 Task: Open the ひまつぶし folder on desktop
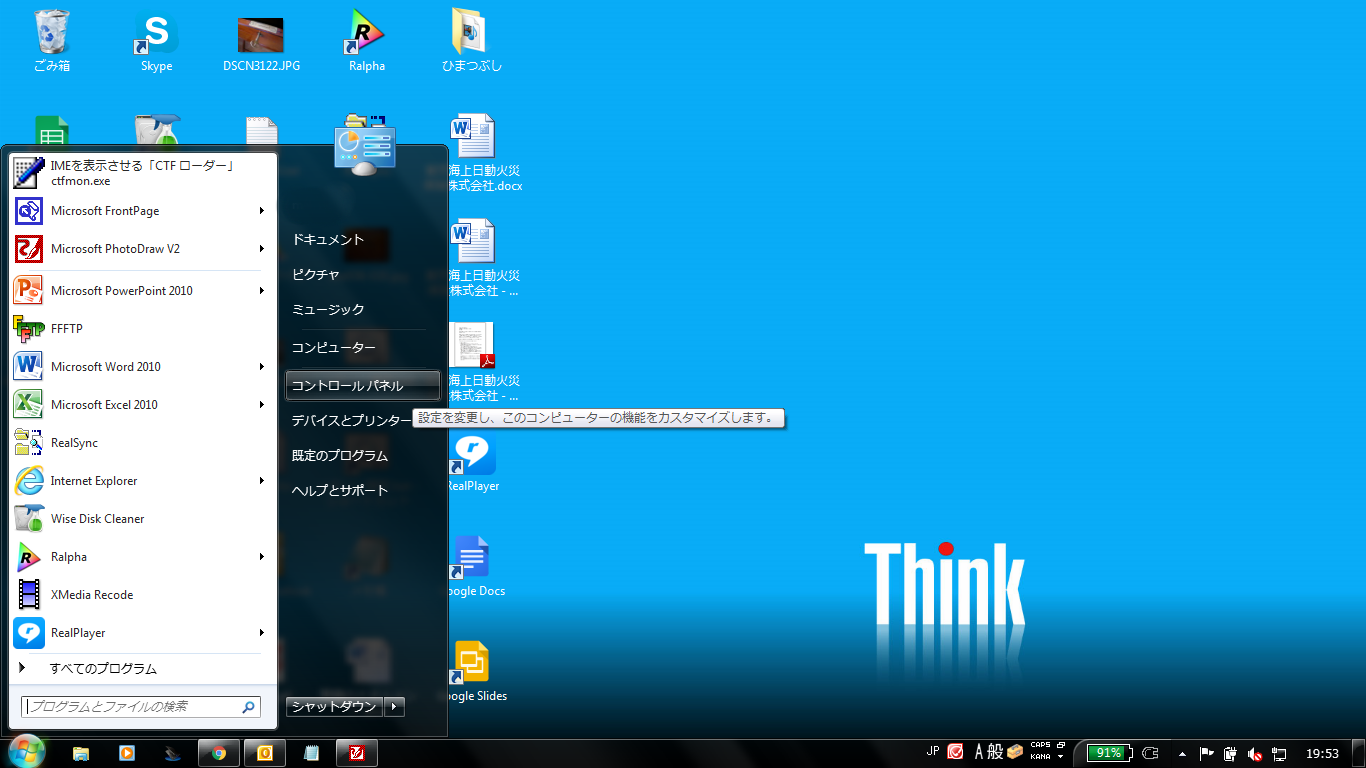click(x=471, y=35)
